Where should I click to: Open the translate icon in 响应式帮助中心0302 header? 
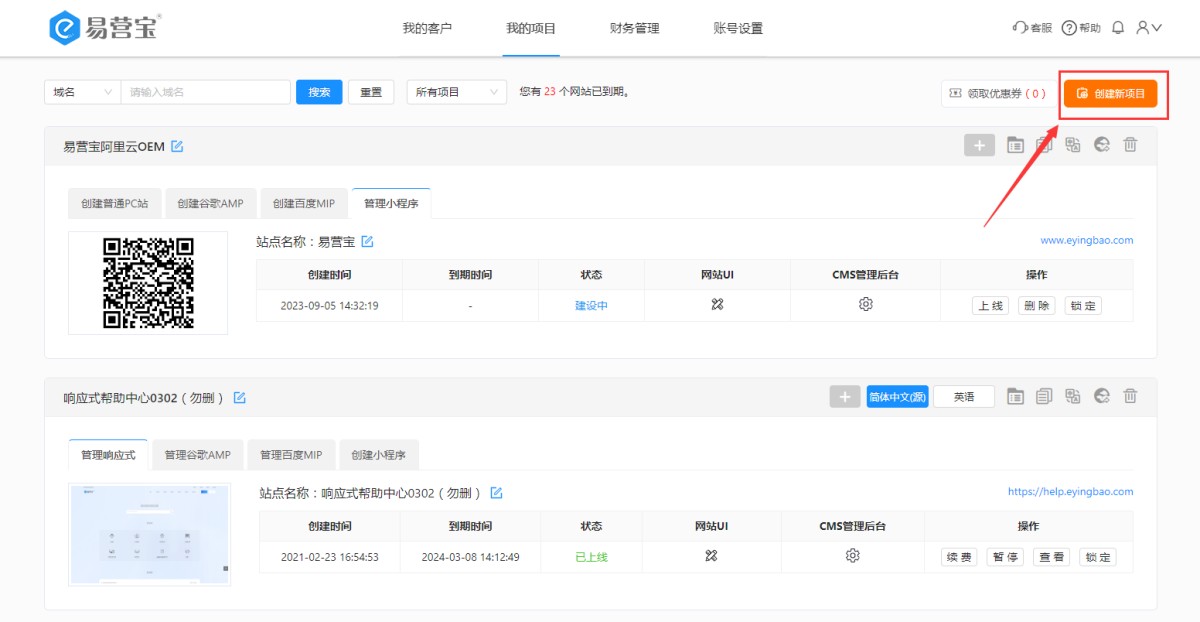(1073, 397)
